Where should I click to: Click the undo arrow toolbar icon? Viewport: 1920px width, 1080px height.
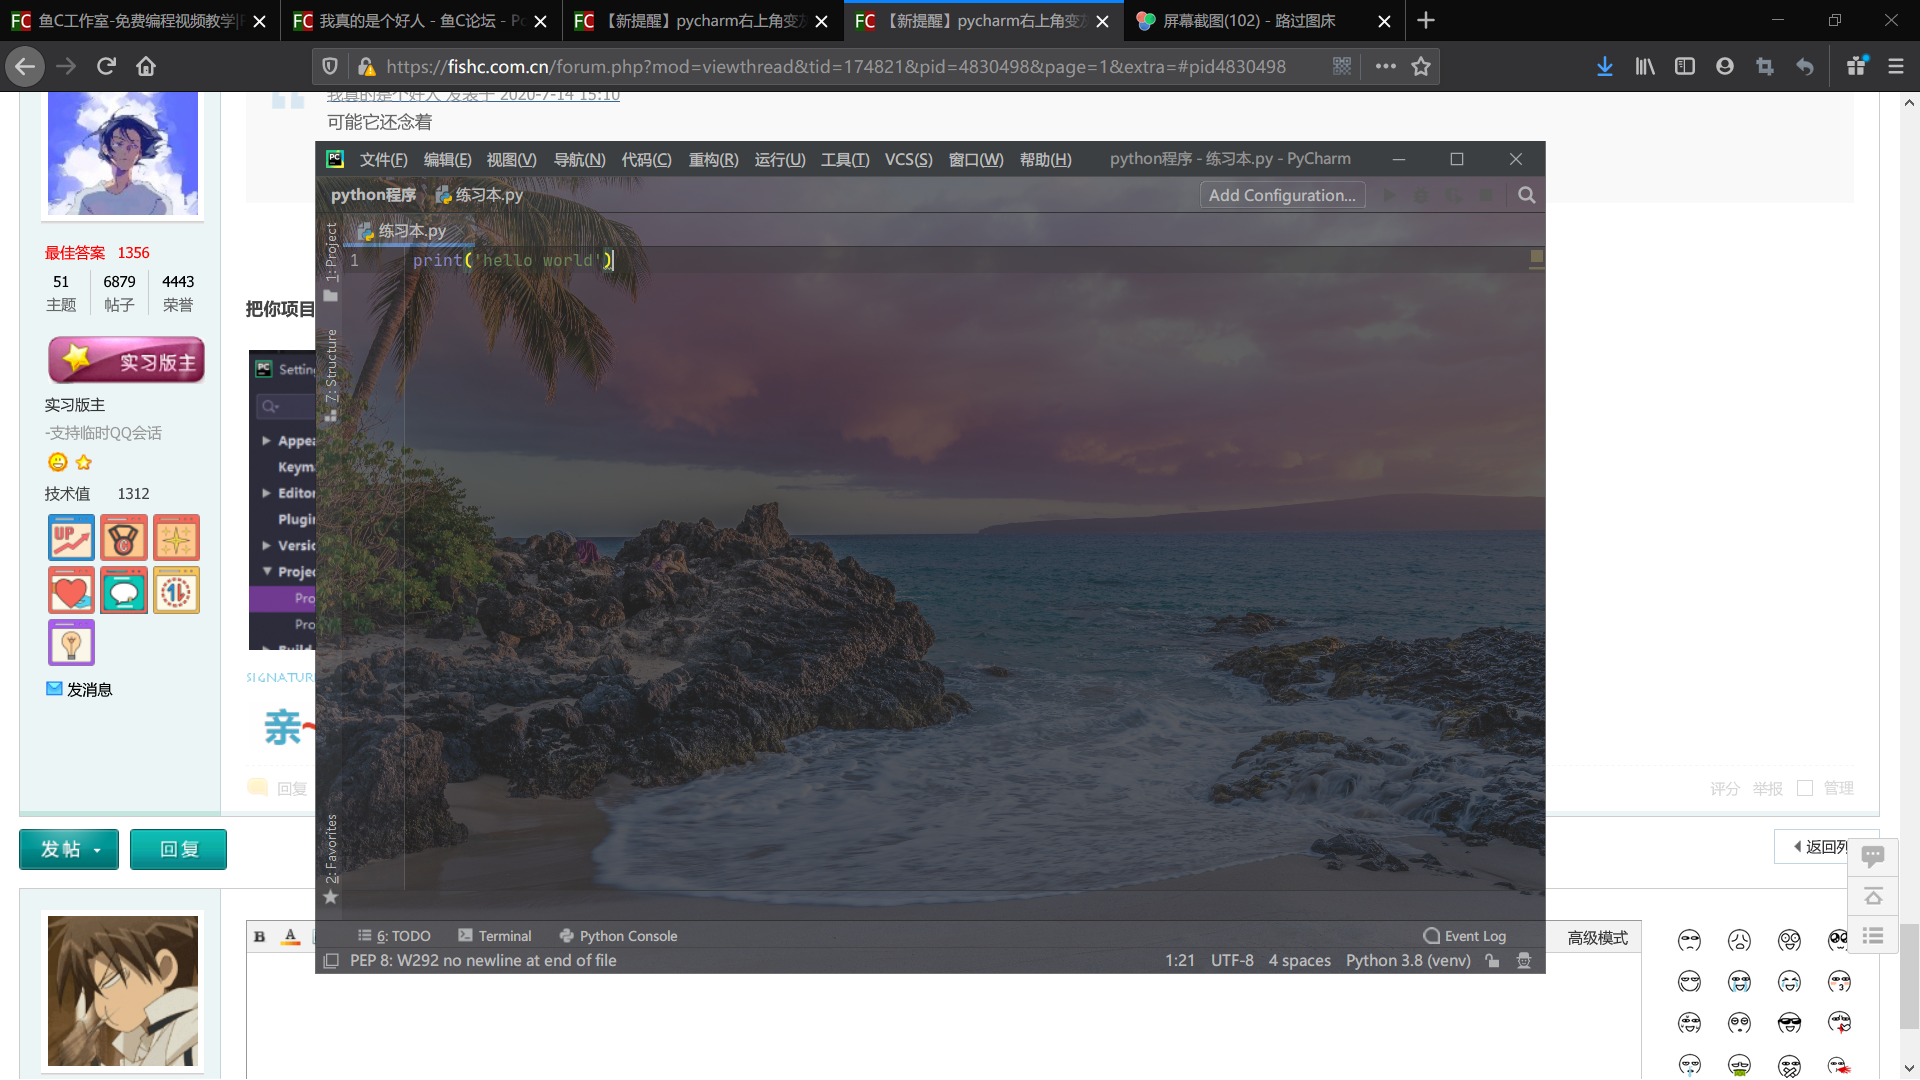[x=1805, y=66]
